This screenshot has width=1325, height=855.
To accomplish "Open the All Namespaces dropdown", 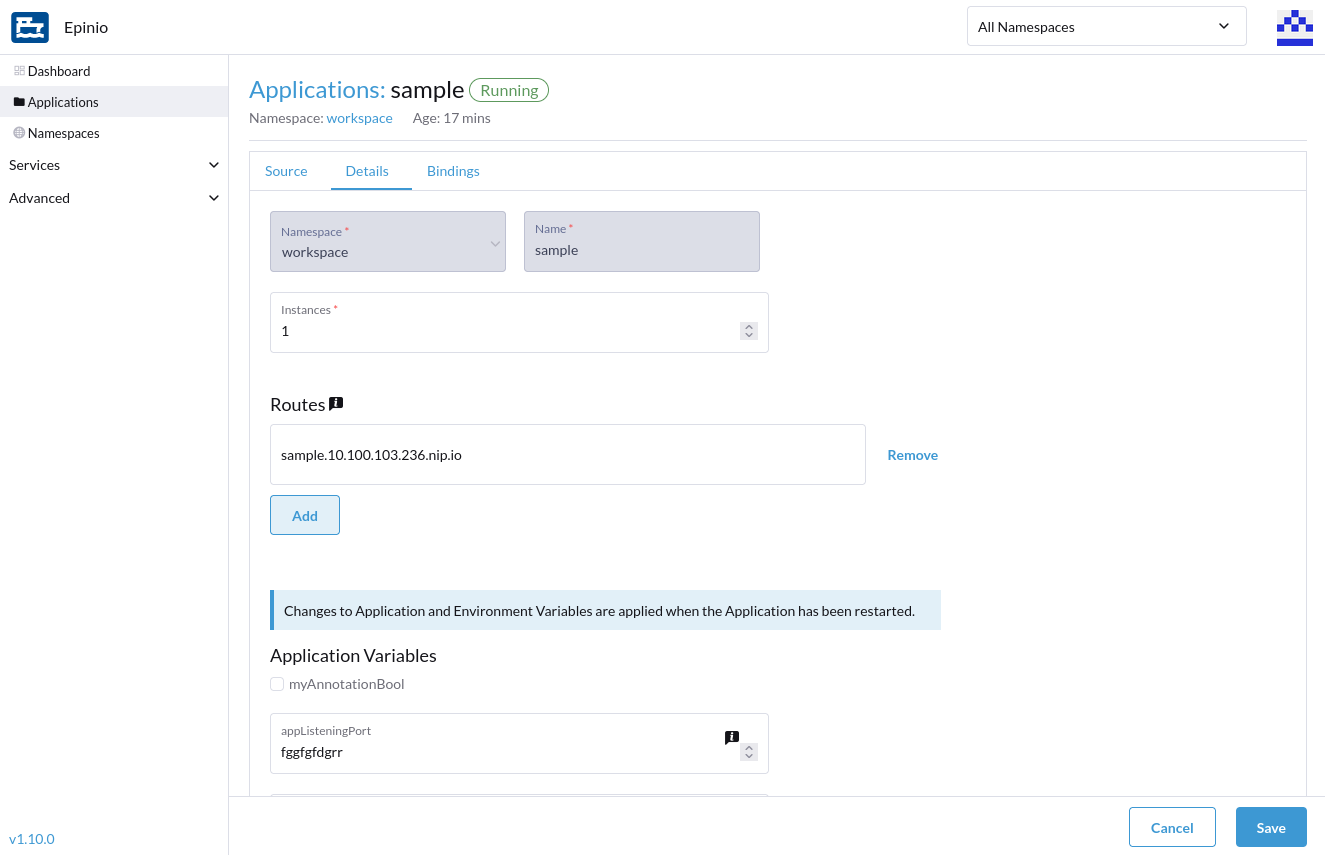I will [x=1105, y=26].
